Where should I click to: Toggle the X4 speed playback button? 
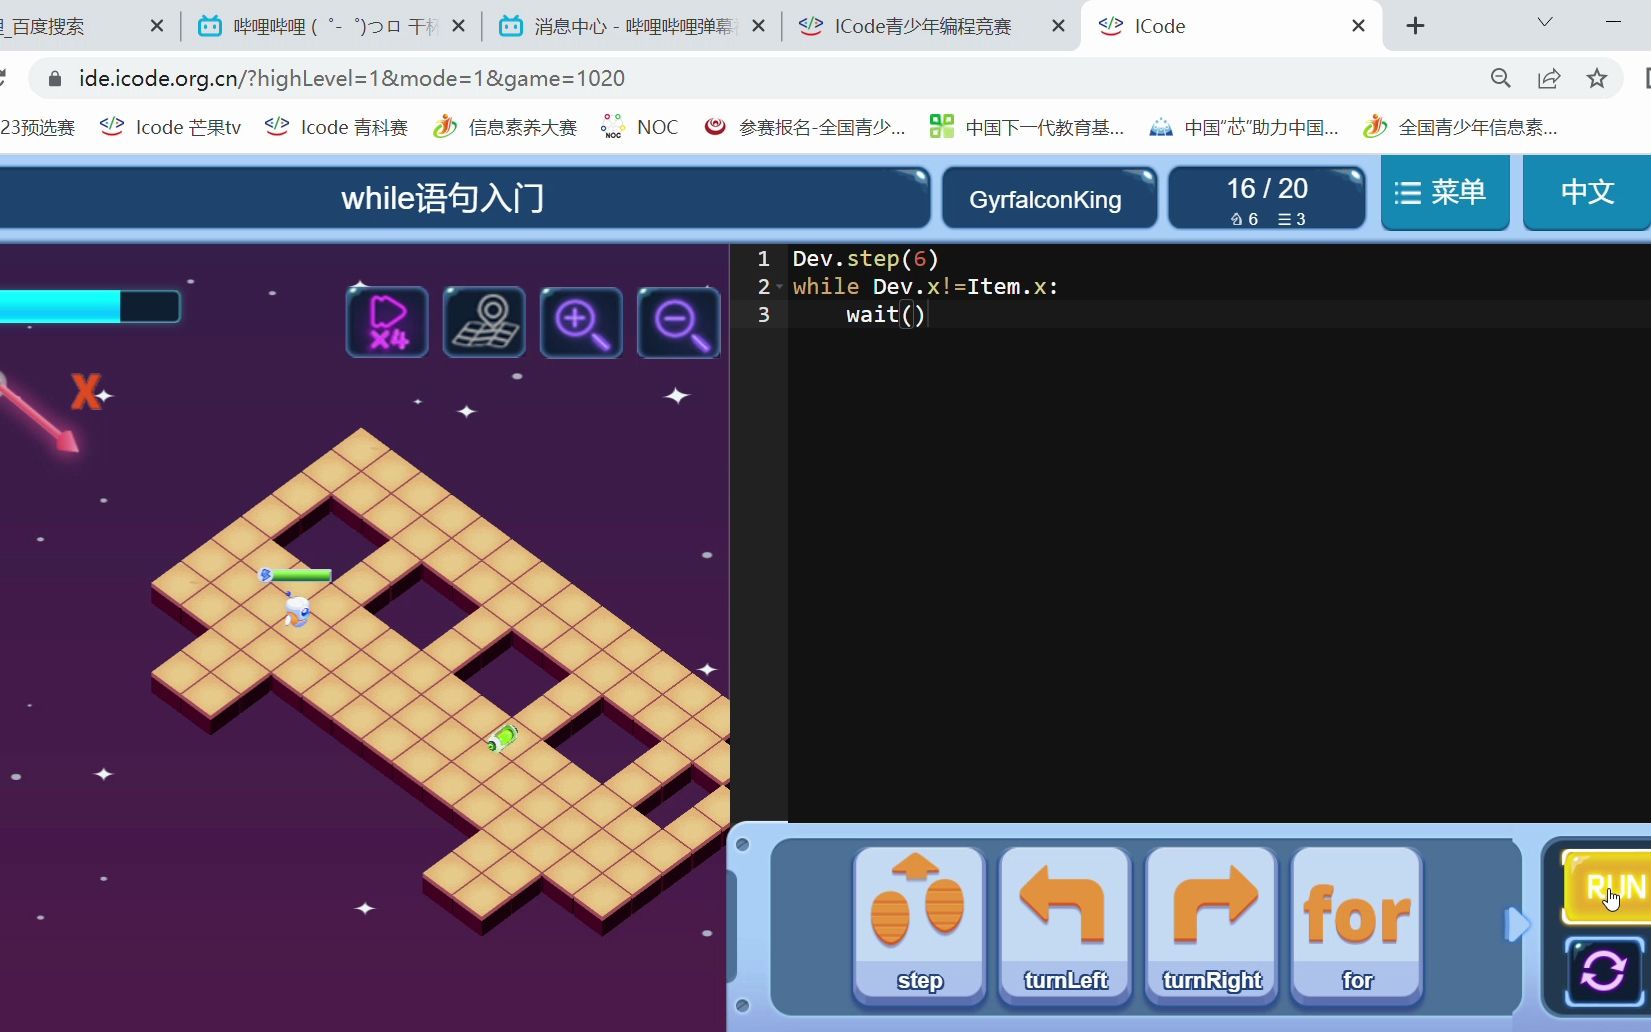click(387, 322)
